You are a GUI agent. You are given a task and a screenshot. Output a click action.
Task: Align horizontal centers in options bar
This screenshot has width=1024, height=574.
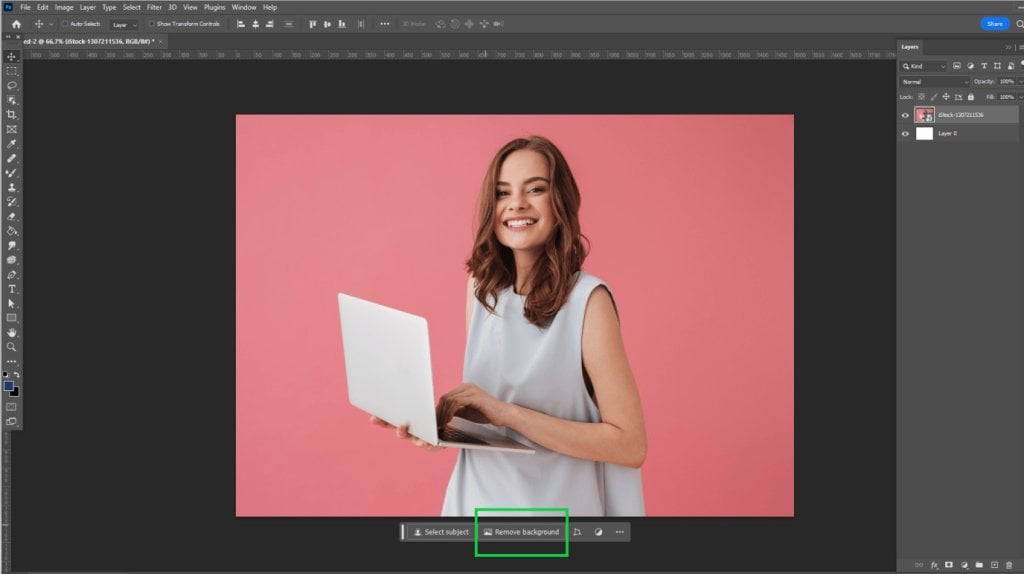[x=255, y=24]
